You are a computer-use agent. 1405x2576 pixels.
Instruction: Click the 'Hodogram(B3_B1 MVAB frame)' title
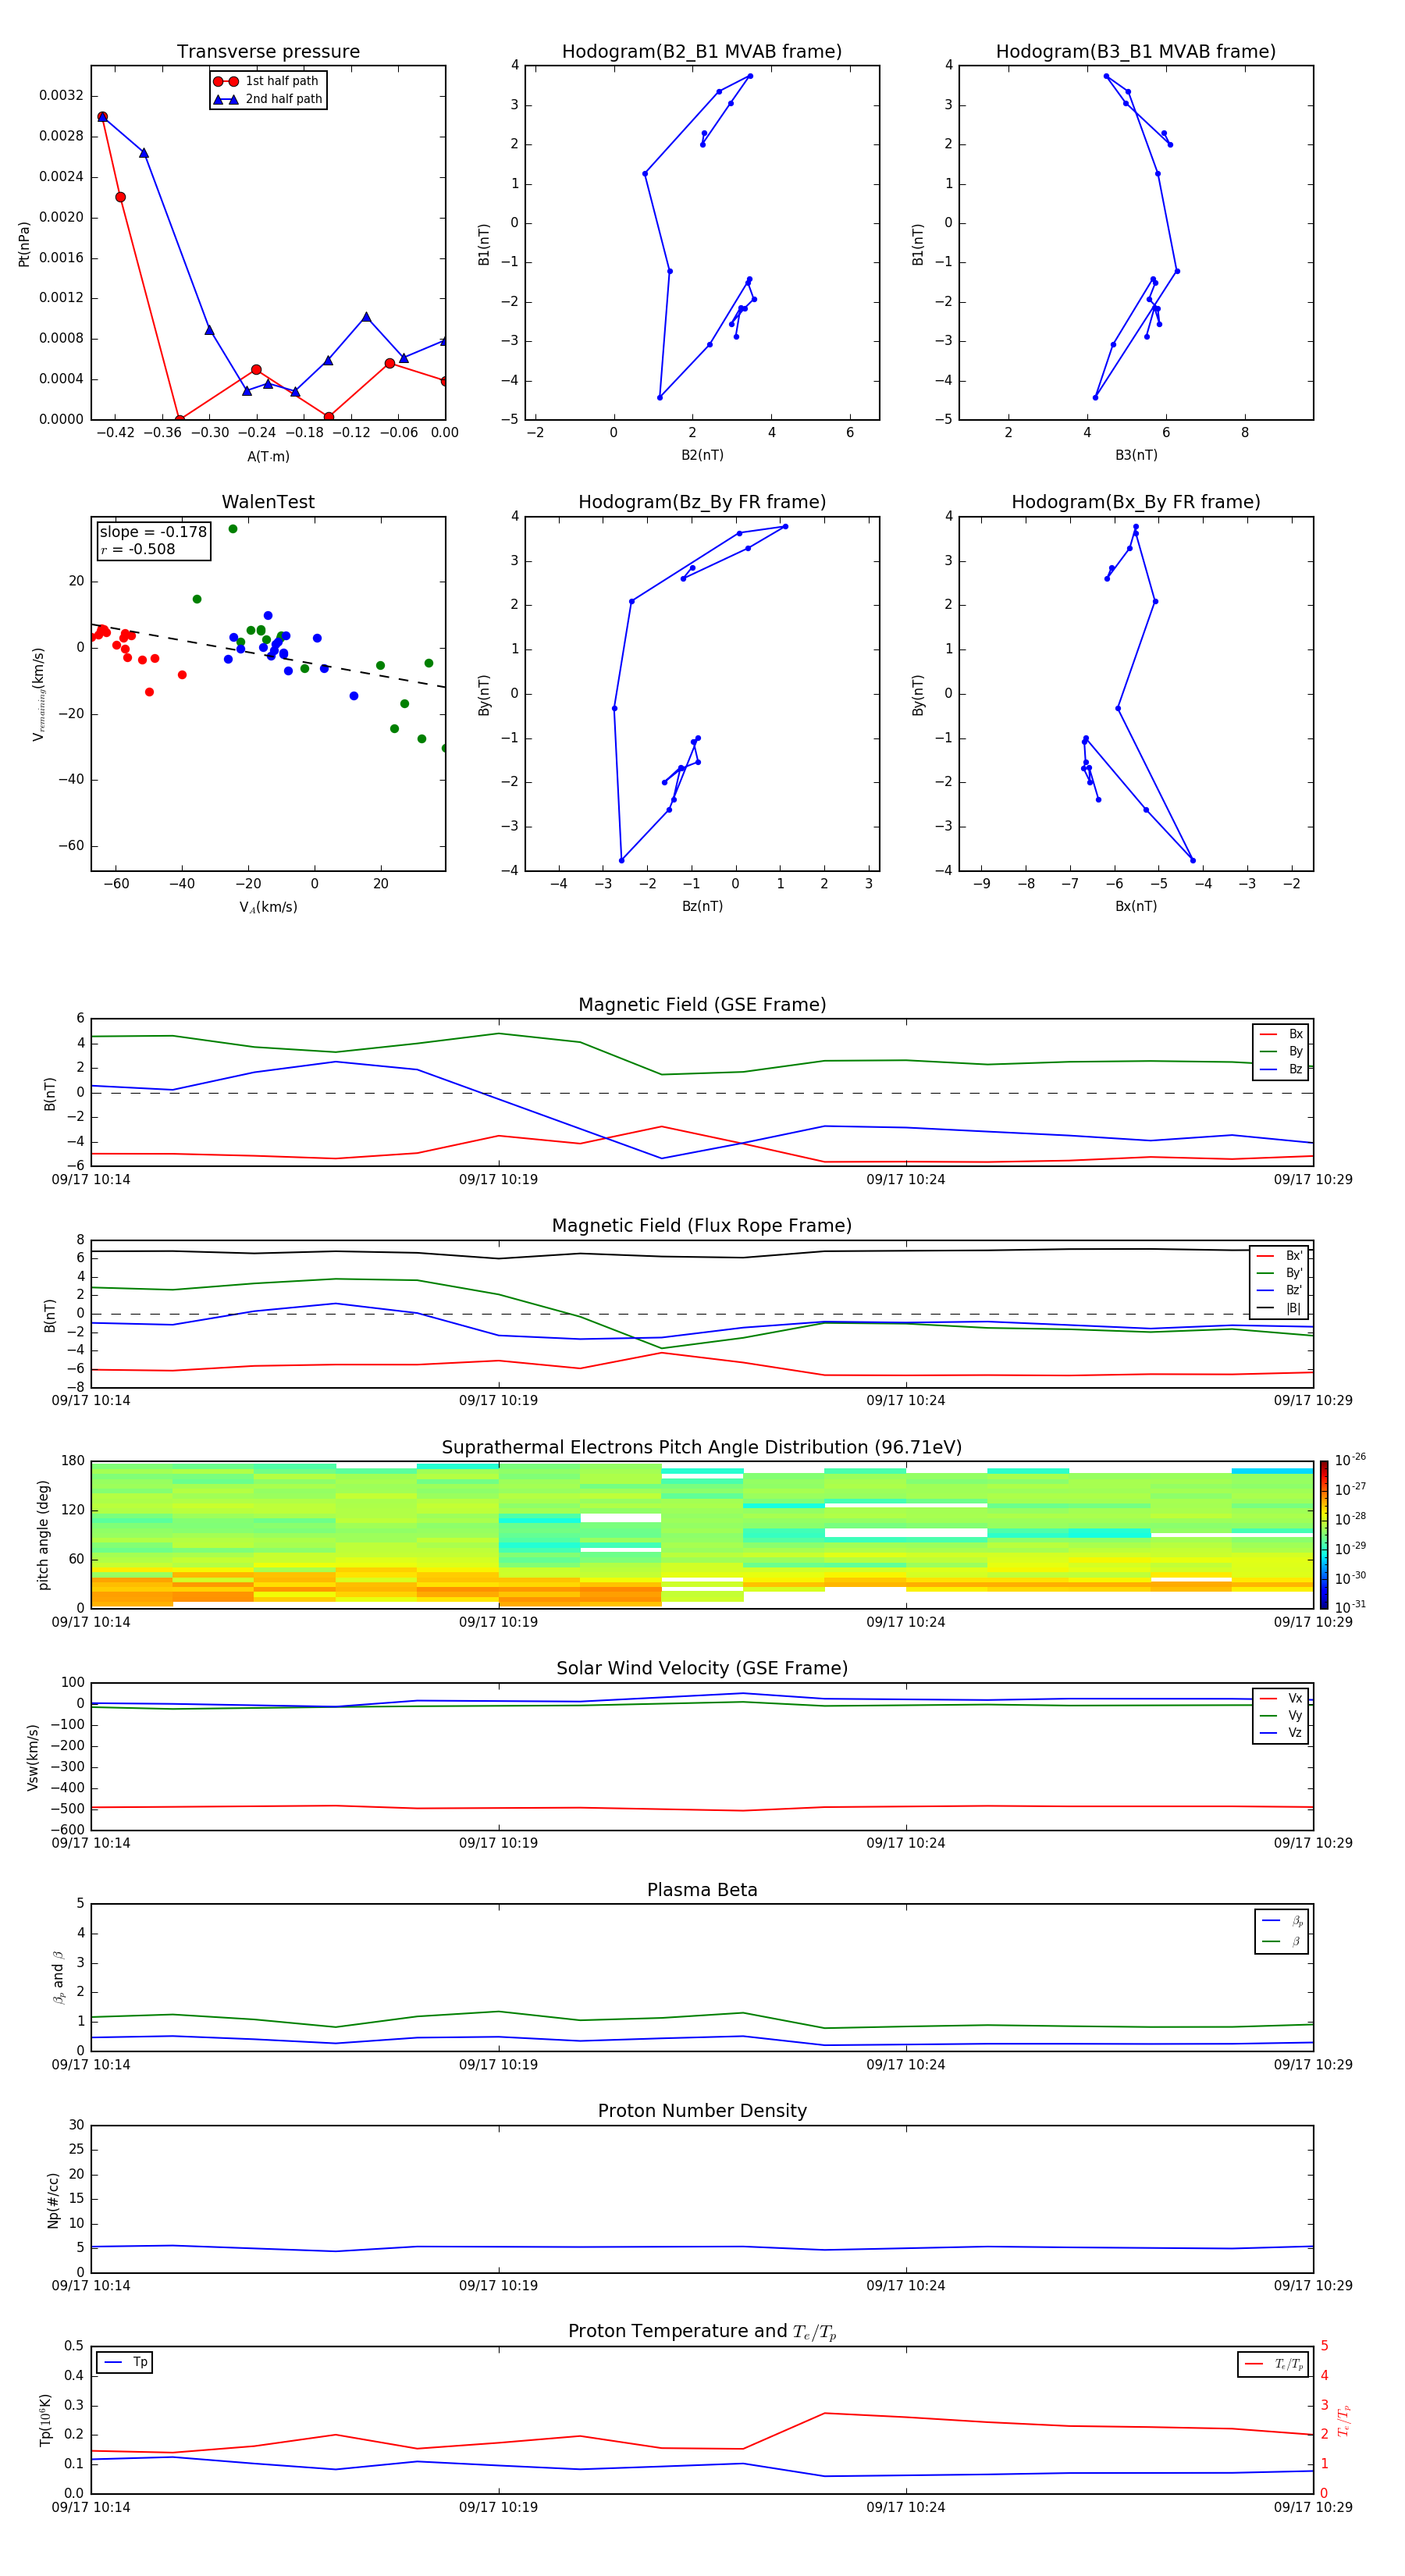tap(1136, 52)
